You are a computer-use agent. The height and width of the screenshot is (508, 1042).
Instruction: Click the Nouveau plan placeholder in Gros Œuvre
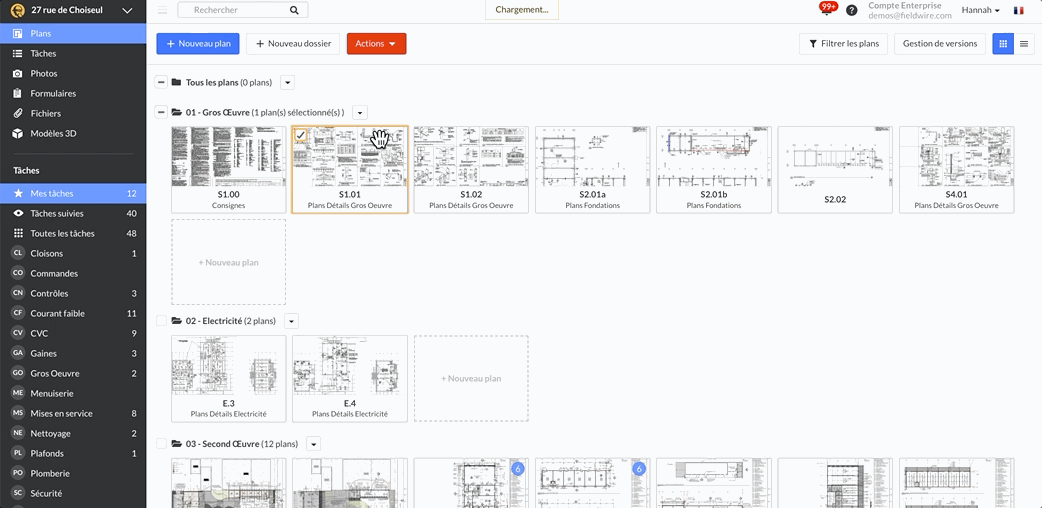click(x=229, y=262)
